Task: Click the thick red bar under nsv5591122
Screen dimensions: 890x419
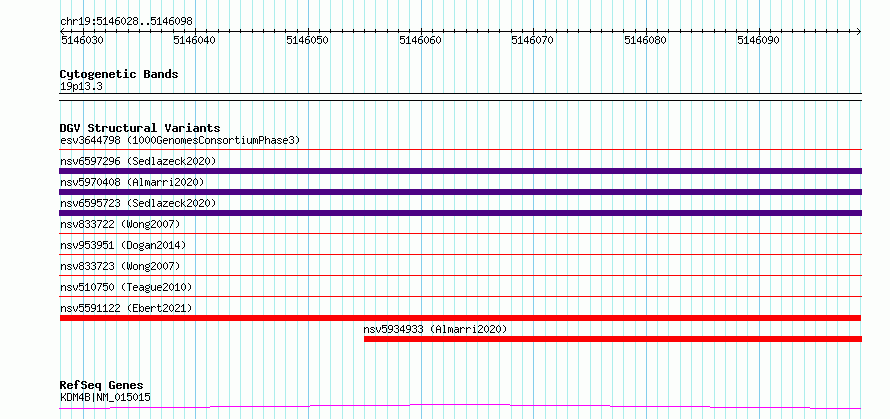Action: (461, 318)
